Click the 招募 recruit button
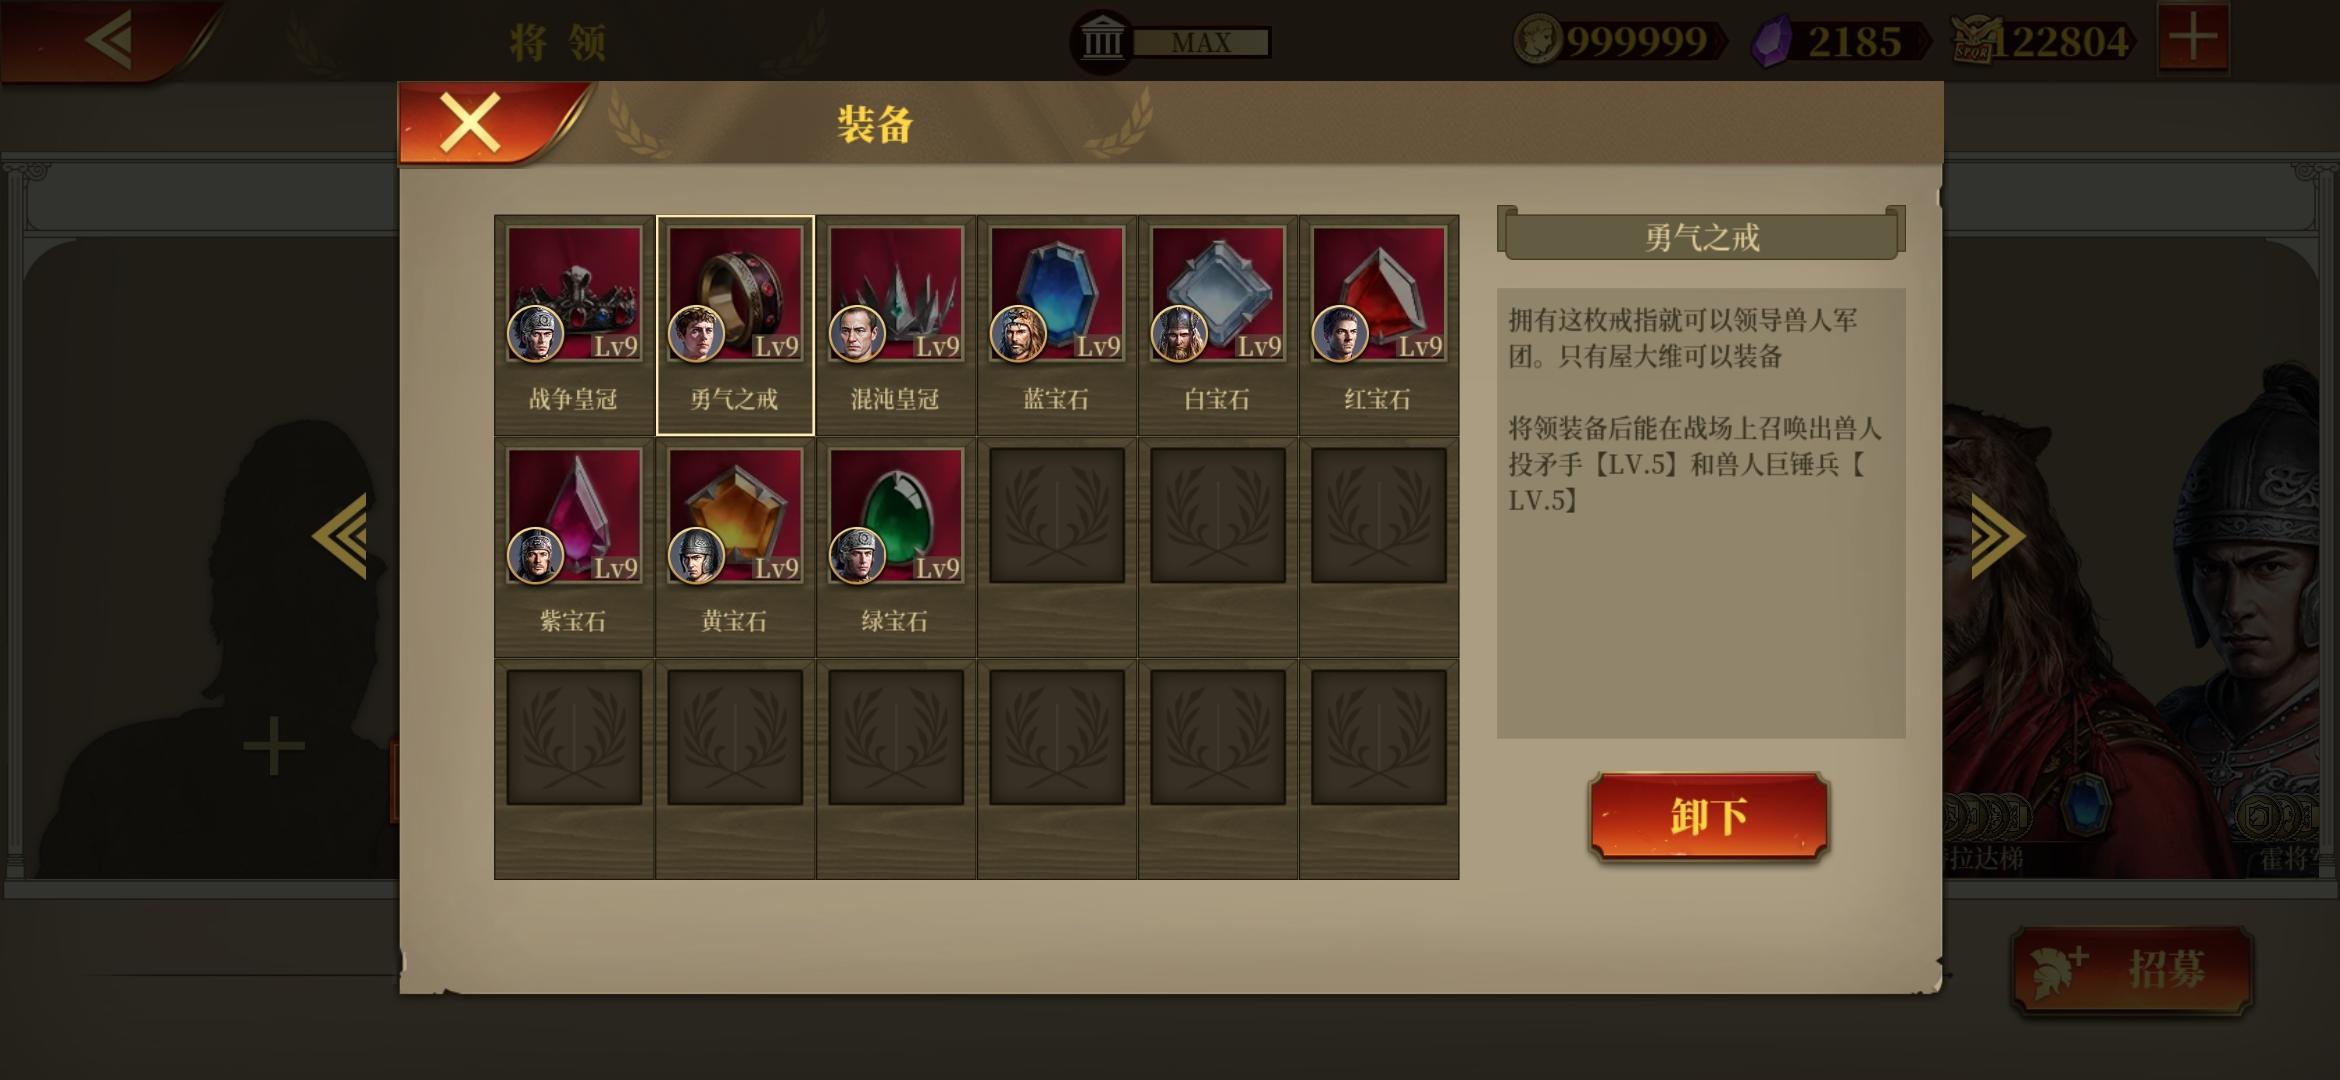The image size is (2340, 1080). (2132, 969)
